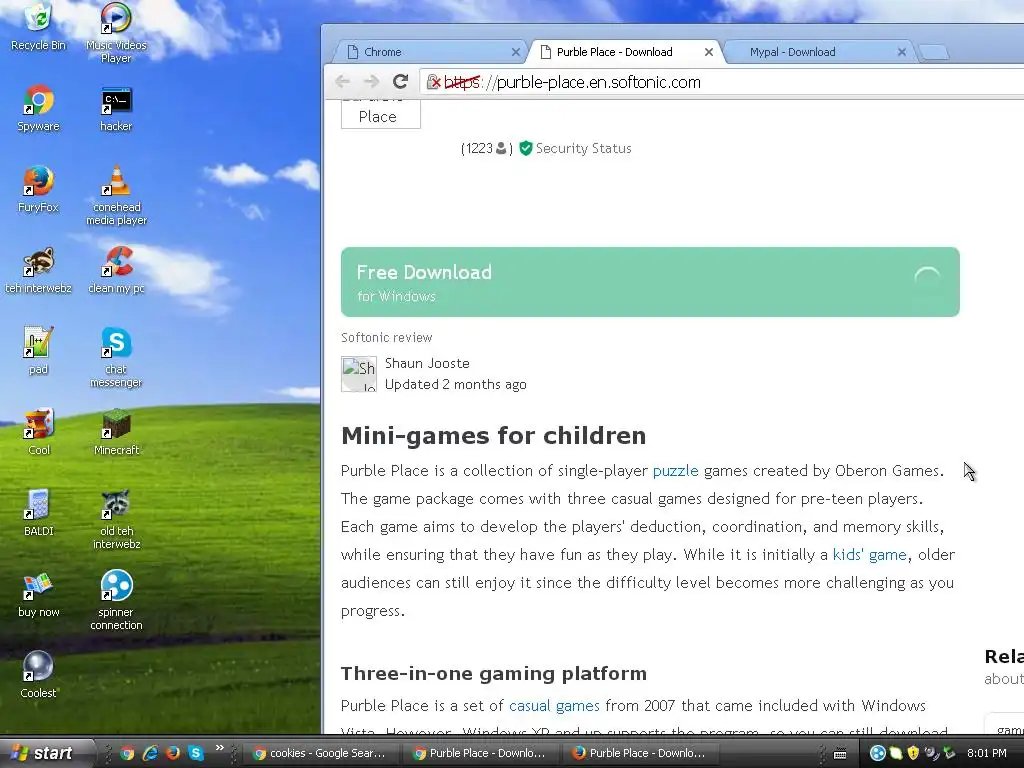
Task: Switch to cookies - Google Search taskbar window
Action: (320, 753)
